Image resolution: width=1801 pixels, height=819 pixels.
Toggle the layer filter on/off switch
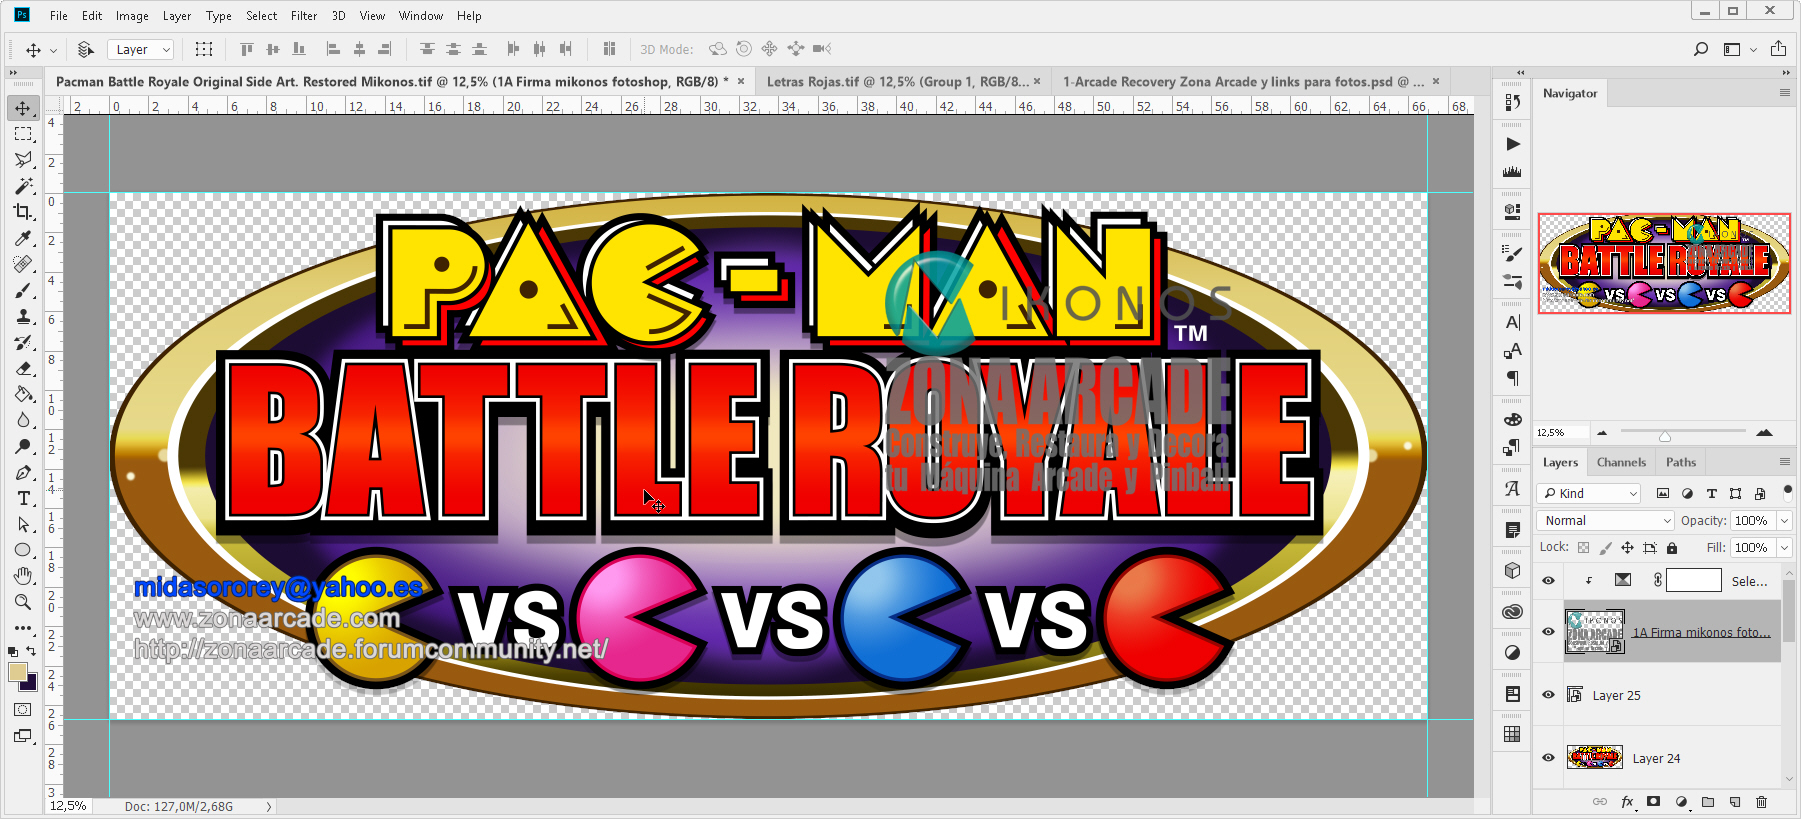[x=1787, y=492]
